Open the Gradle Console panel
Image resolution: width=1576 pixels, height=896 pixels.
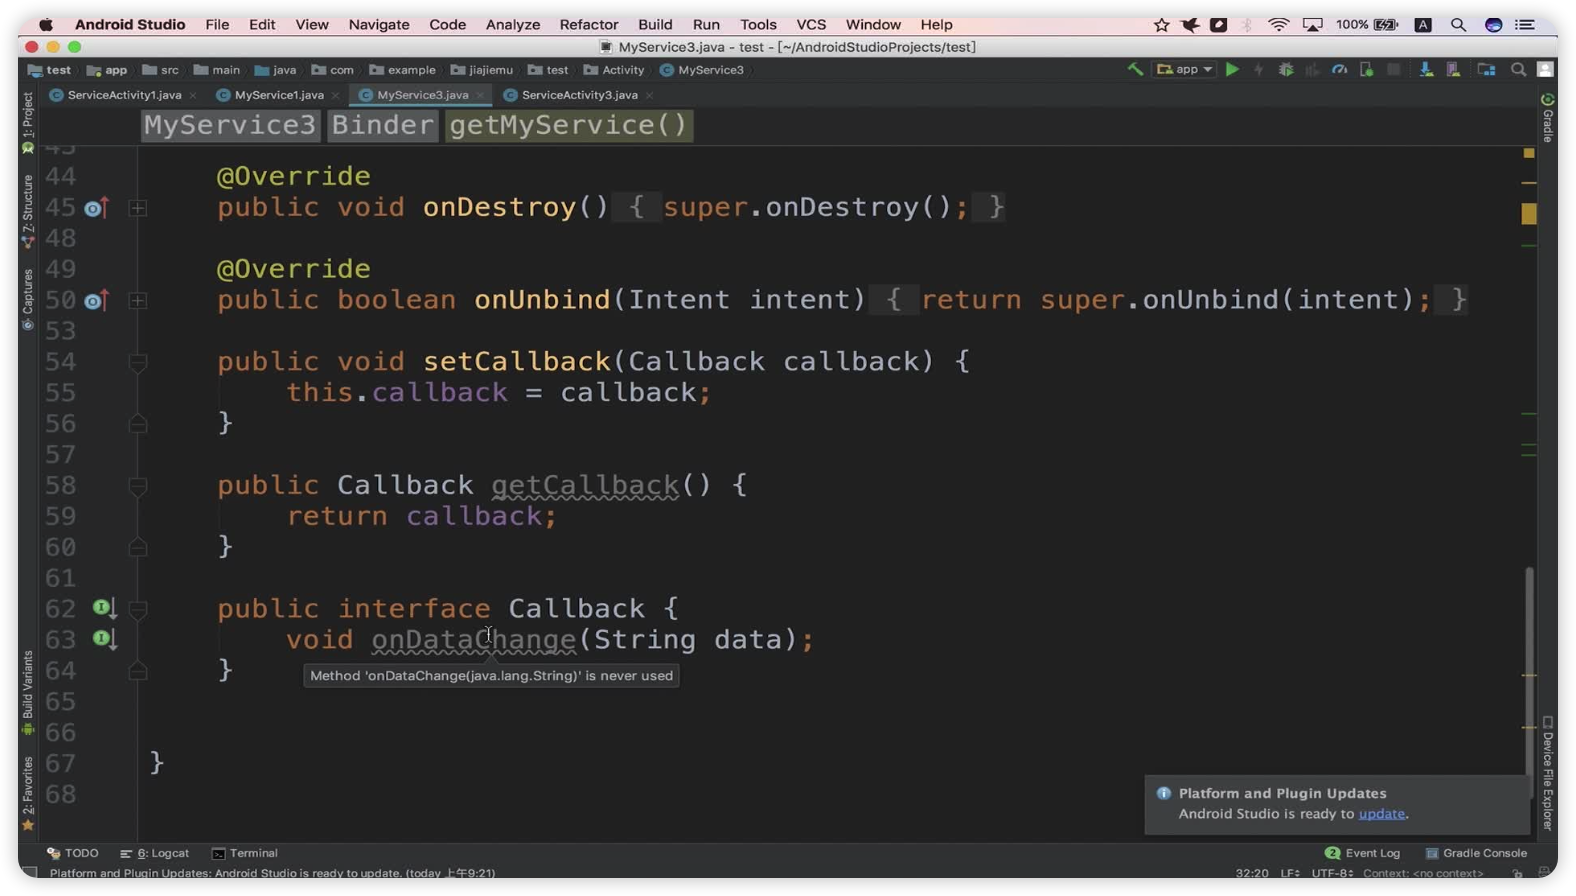click(1476, 853)
